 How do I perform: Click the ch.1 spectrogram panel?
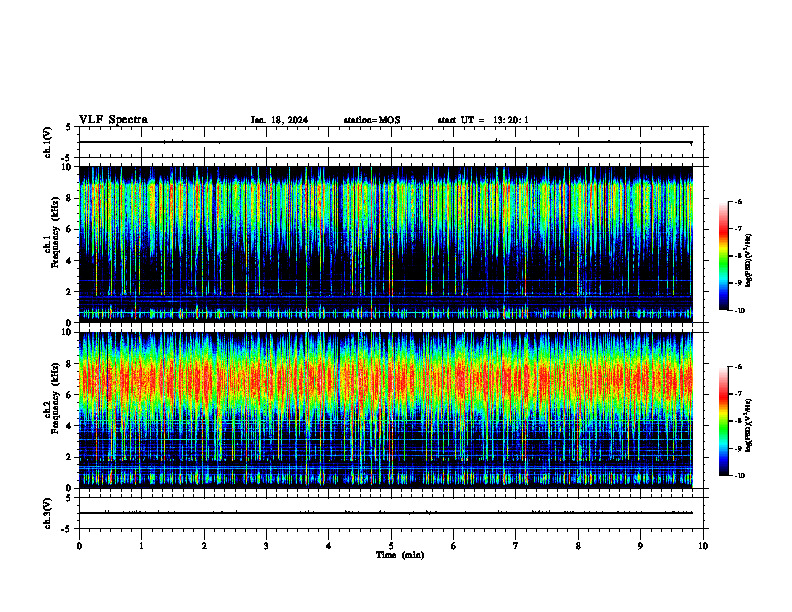(x=385, y=244)
